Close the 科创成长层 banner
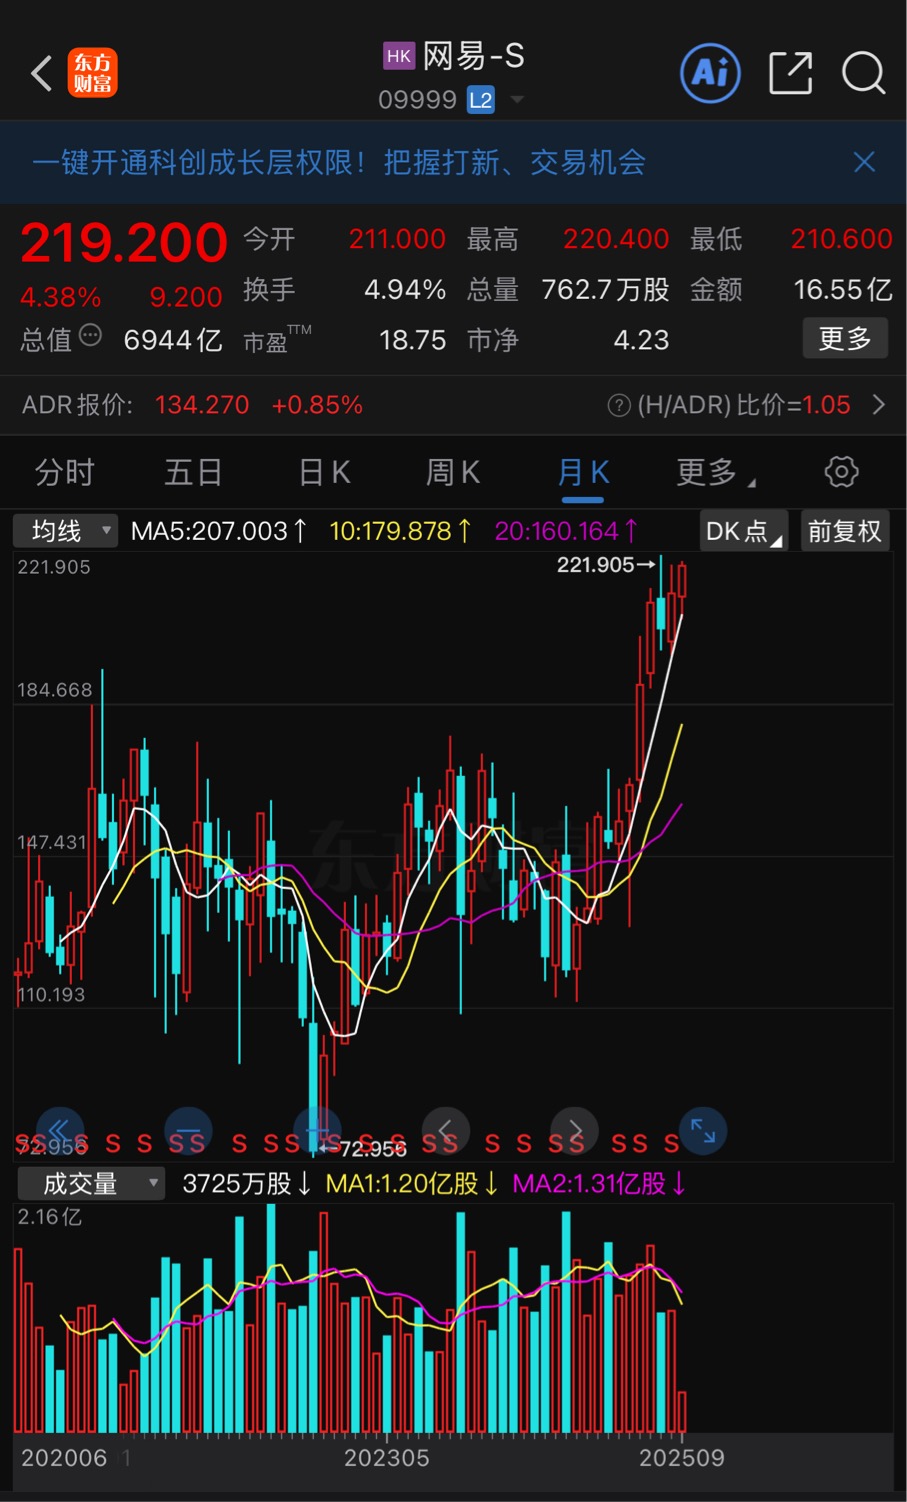Image resolution: width=907 pixels, height=1502 pixels. coord(865,162)
